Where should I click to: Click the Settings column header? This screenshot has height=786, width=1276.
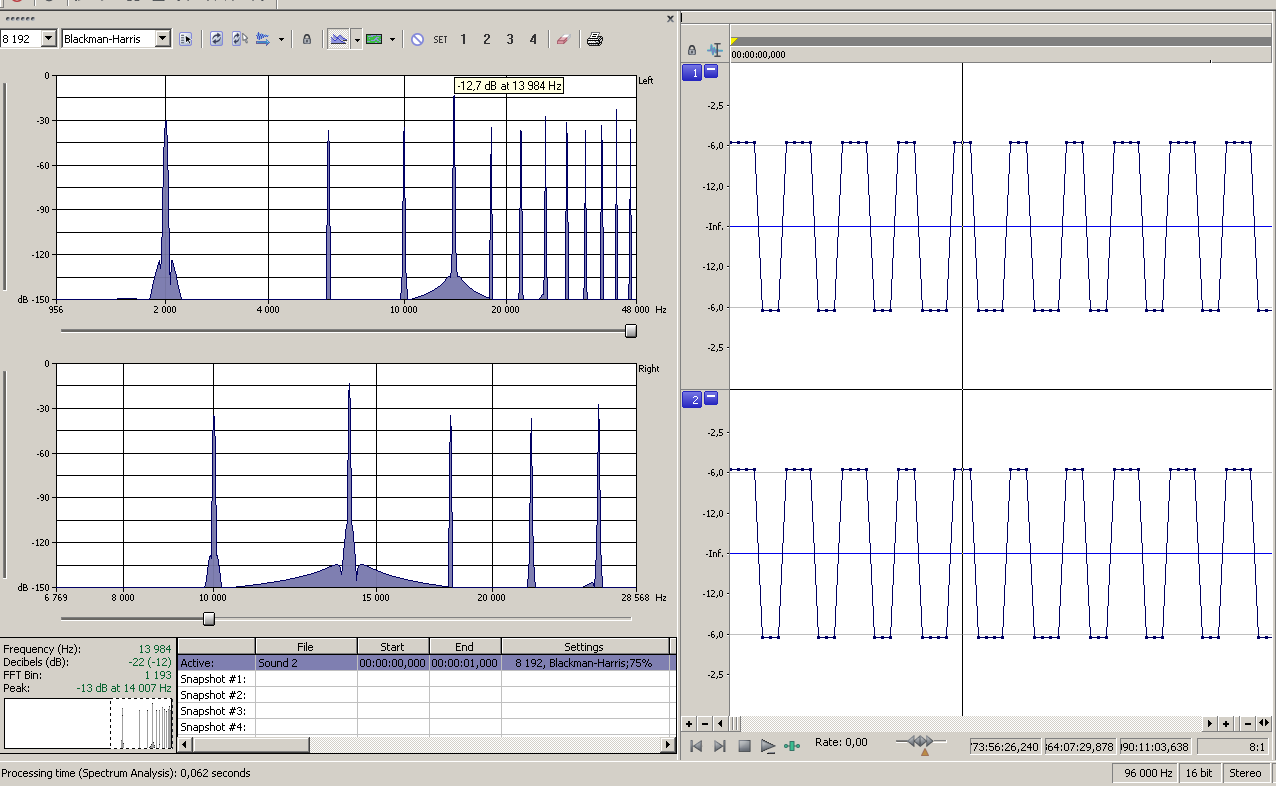click(x=583, y=647)
